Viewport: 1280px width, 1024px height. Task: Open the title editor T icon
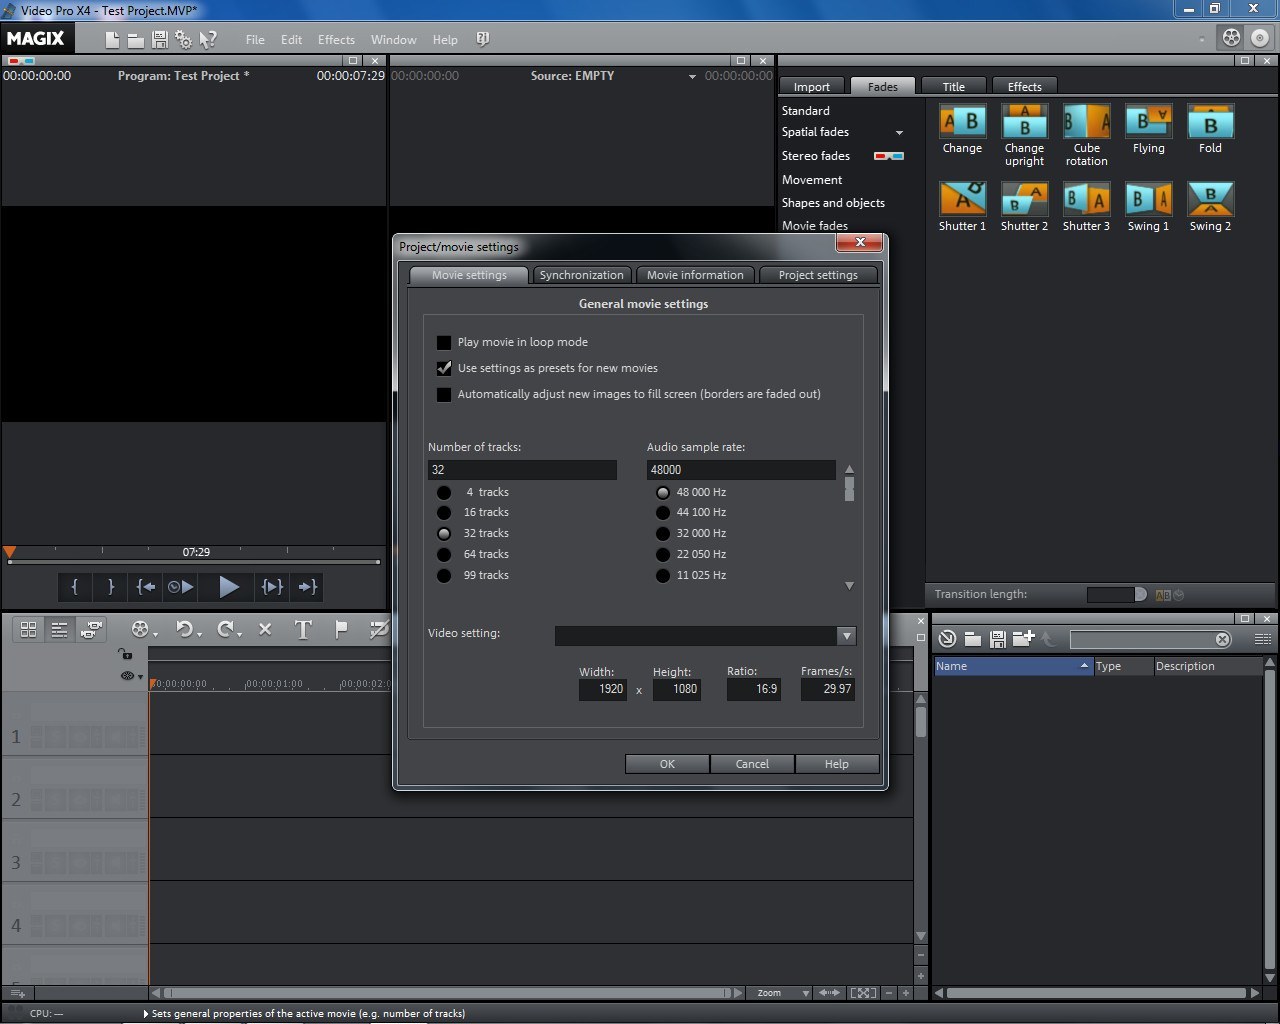point(303,629)
